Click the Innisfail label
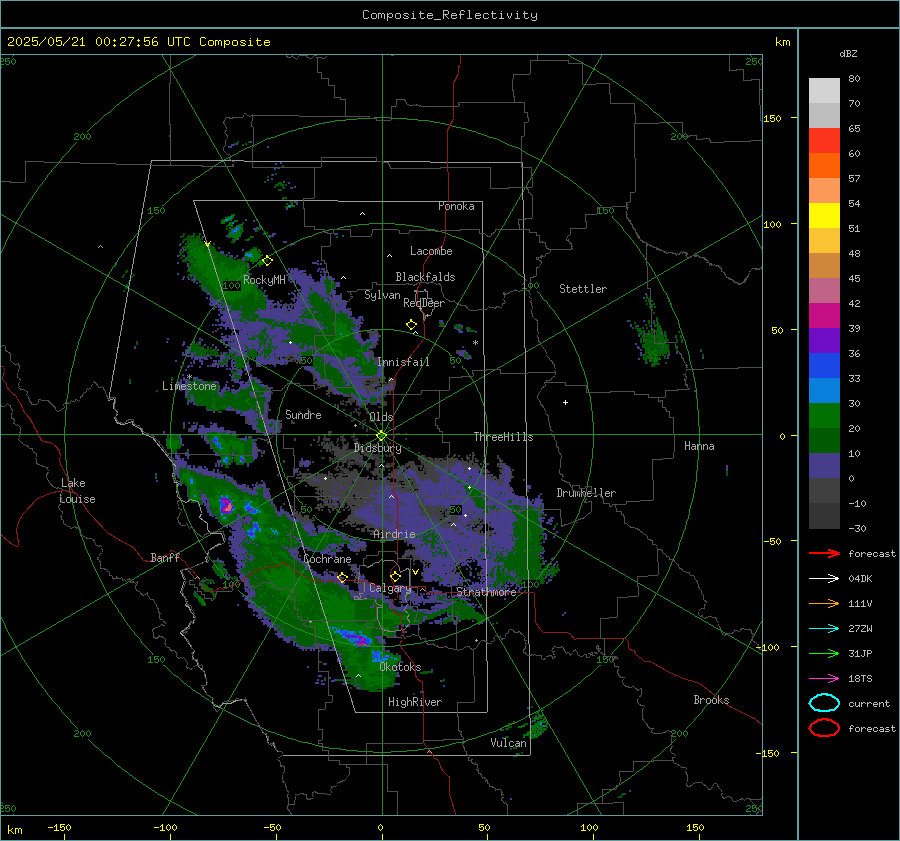The image size is (900, 841). coord(403,362)
